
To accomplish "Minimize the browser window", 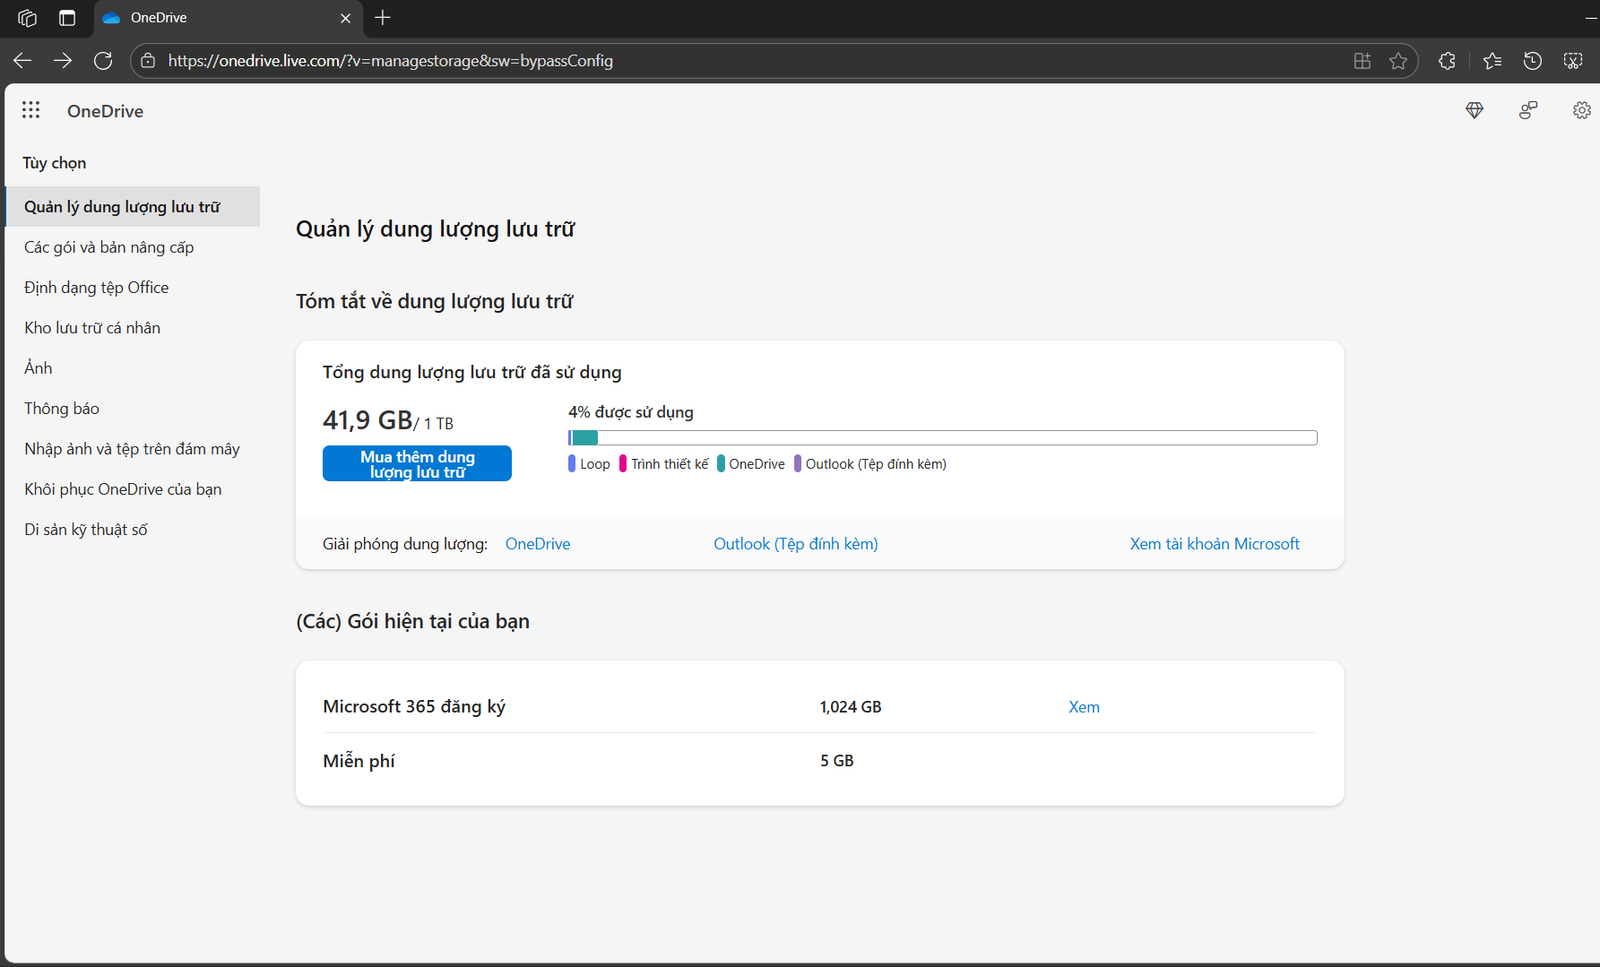I will [1591, 18].
